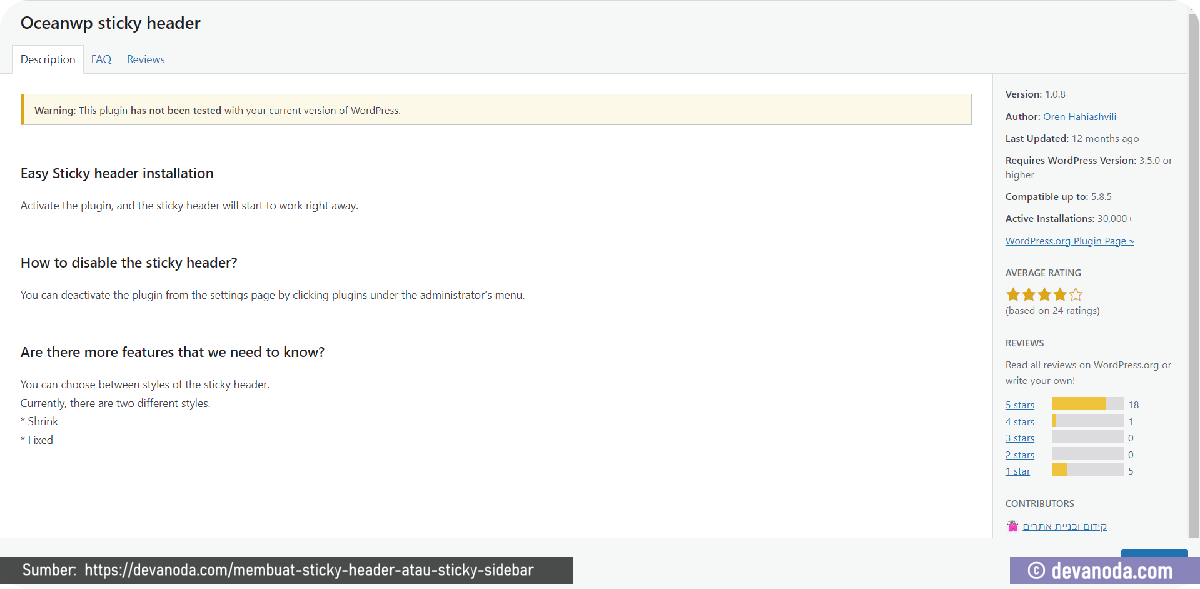Viewport: 1200px width, 589px height.
Task: Click the 1 star rating bar
Action: (x=1088, y=470)
